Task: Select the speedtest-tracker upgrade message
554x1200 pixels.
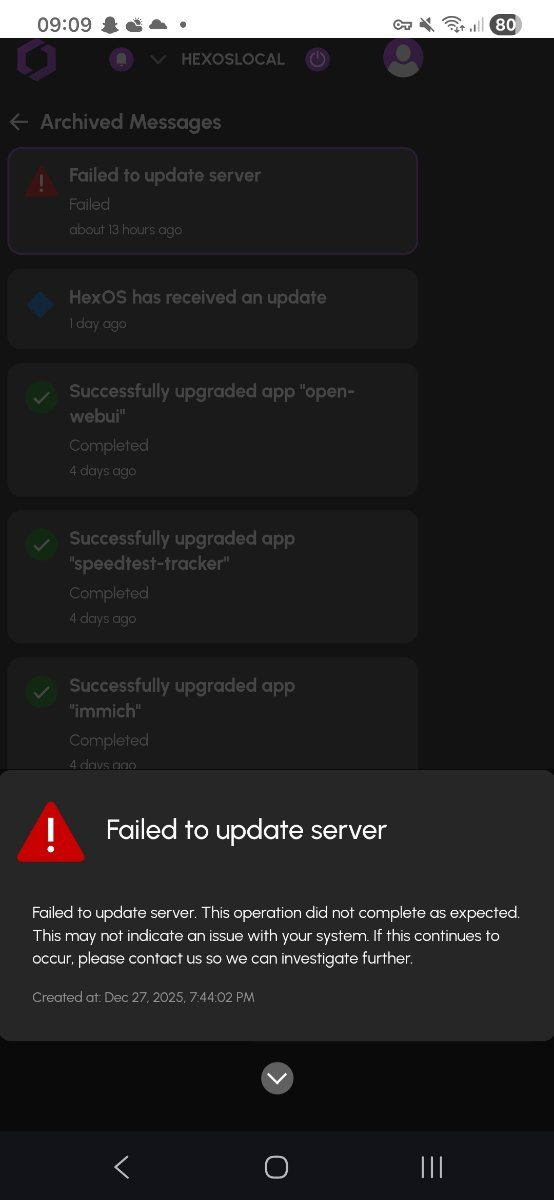Action: point(212,577)
